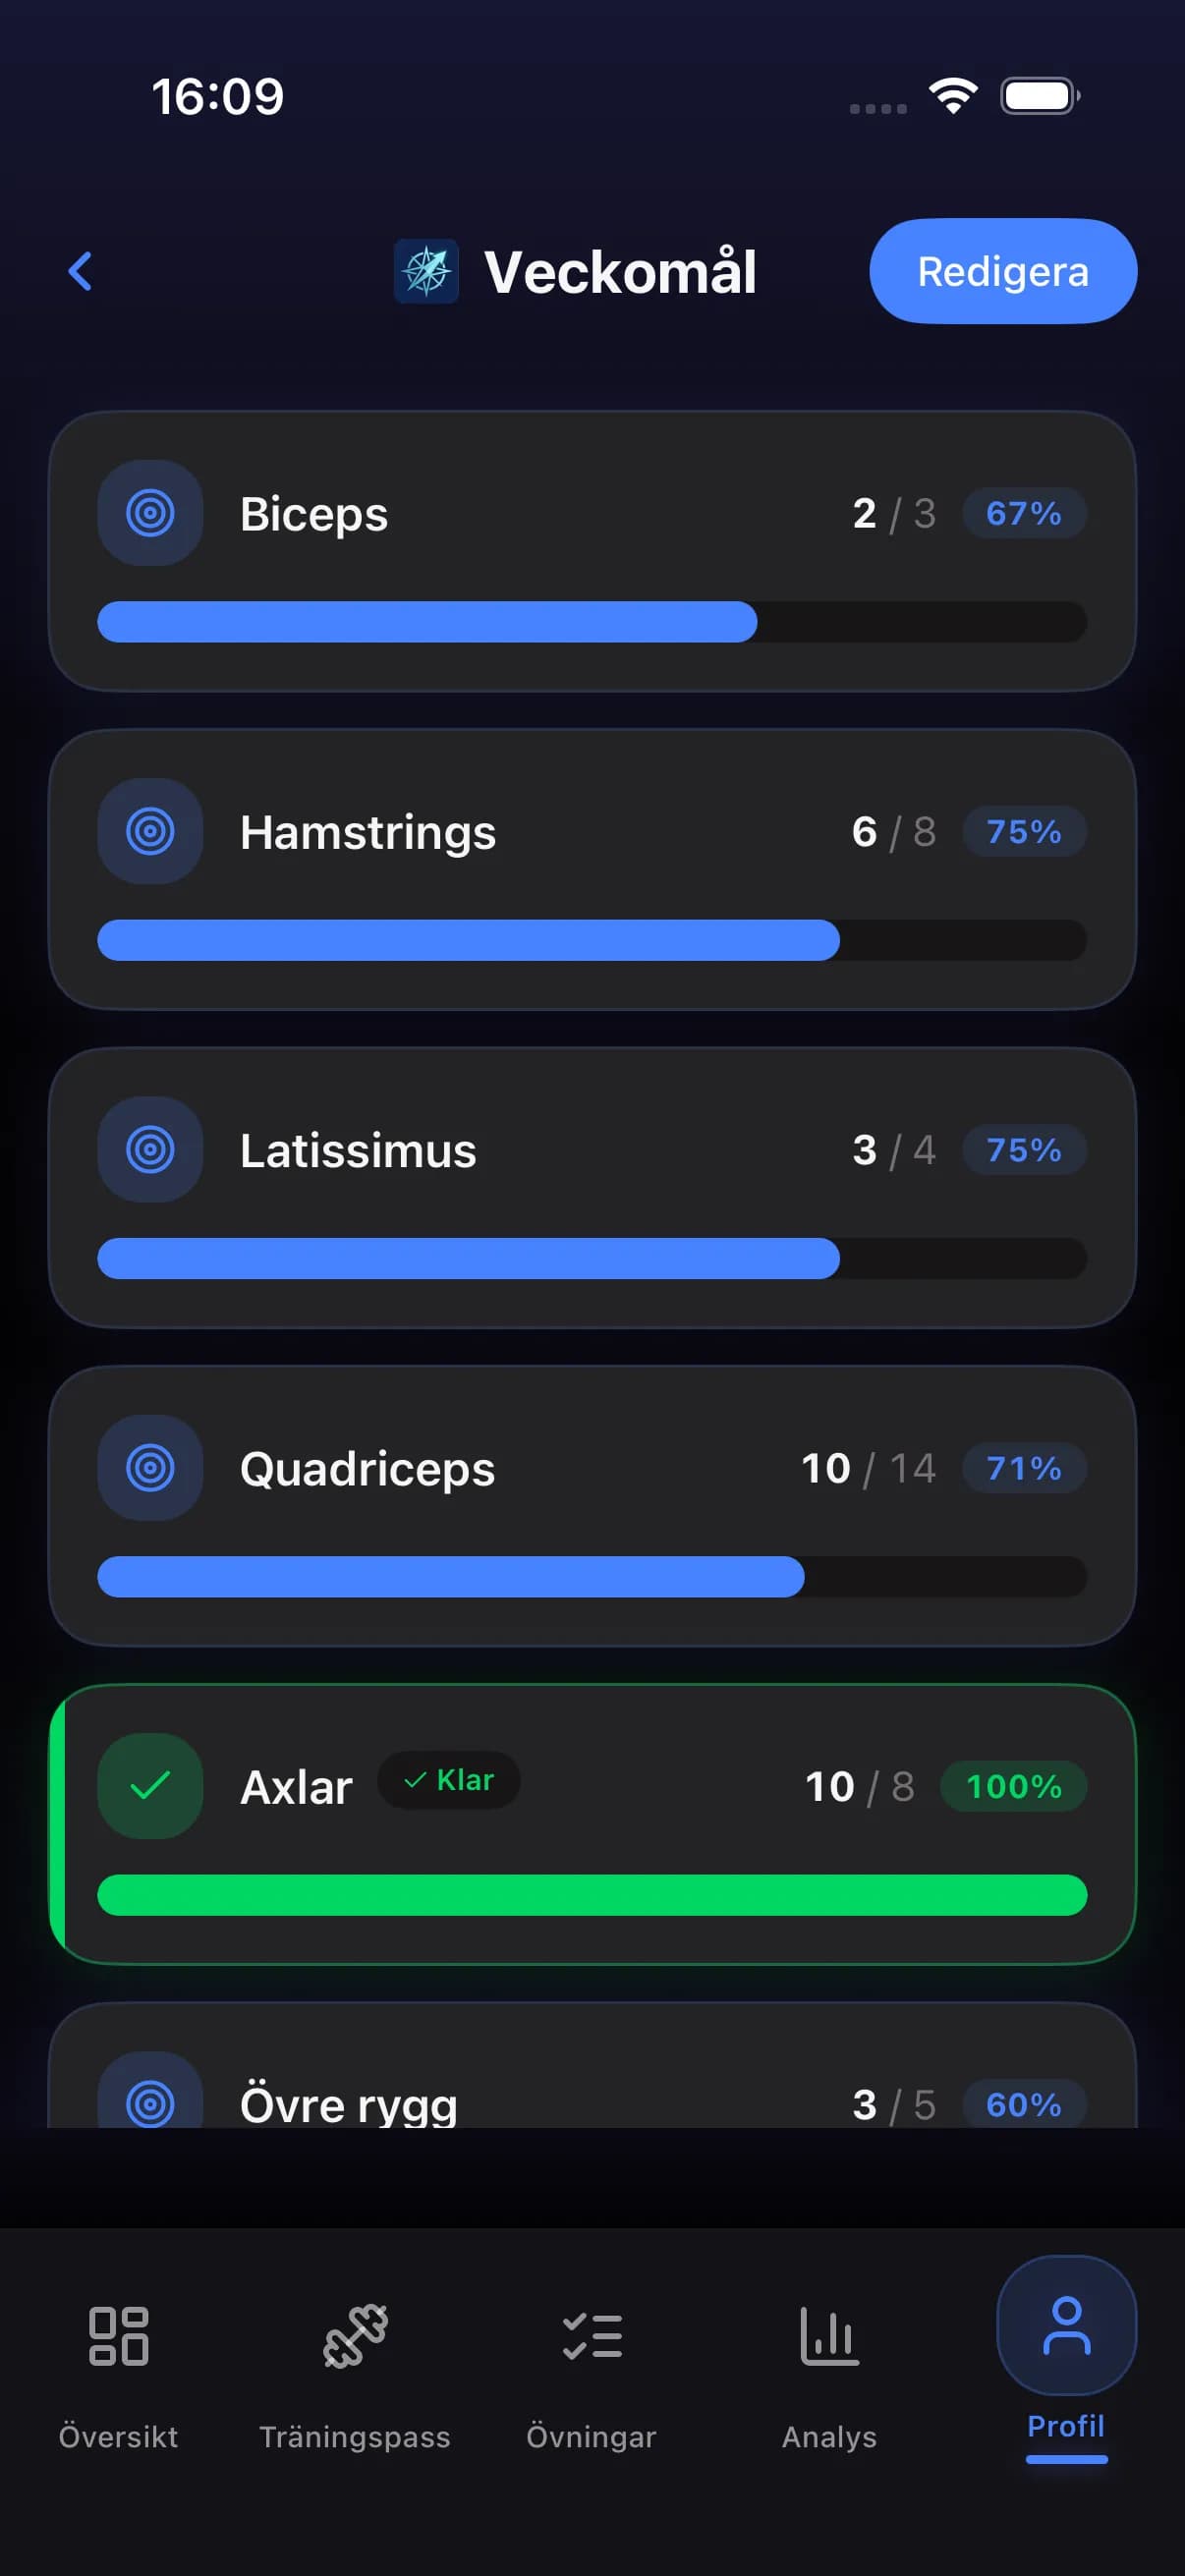Tap the Quadriceps target icon
Viewport: 1185px width, 2576px height.
pyautogui.click(x=150, y=1467)
